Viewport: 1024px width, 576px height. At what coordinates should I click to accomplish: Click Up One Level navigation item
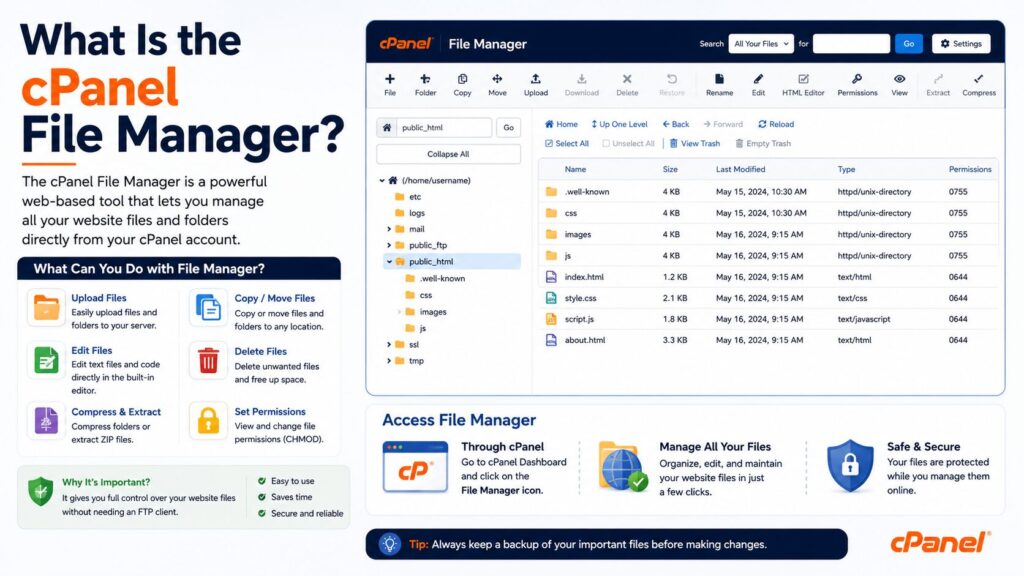point(619,124)
